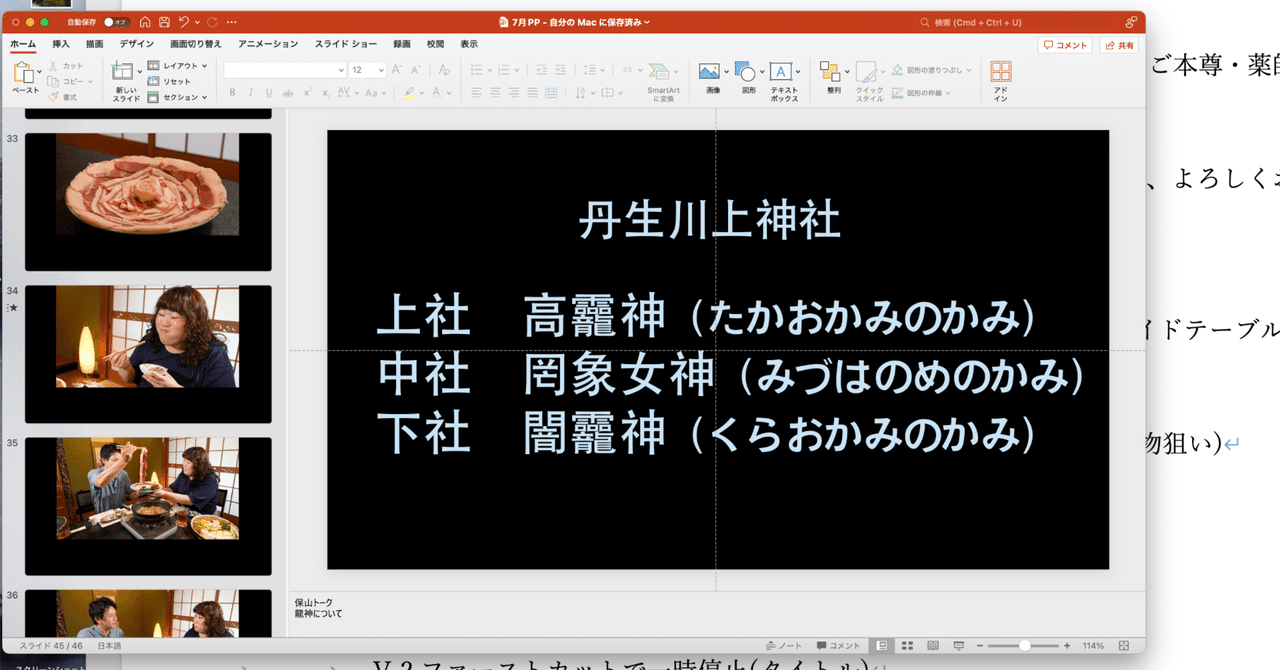Click the numbered list icon

coord(505,69)
